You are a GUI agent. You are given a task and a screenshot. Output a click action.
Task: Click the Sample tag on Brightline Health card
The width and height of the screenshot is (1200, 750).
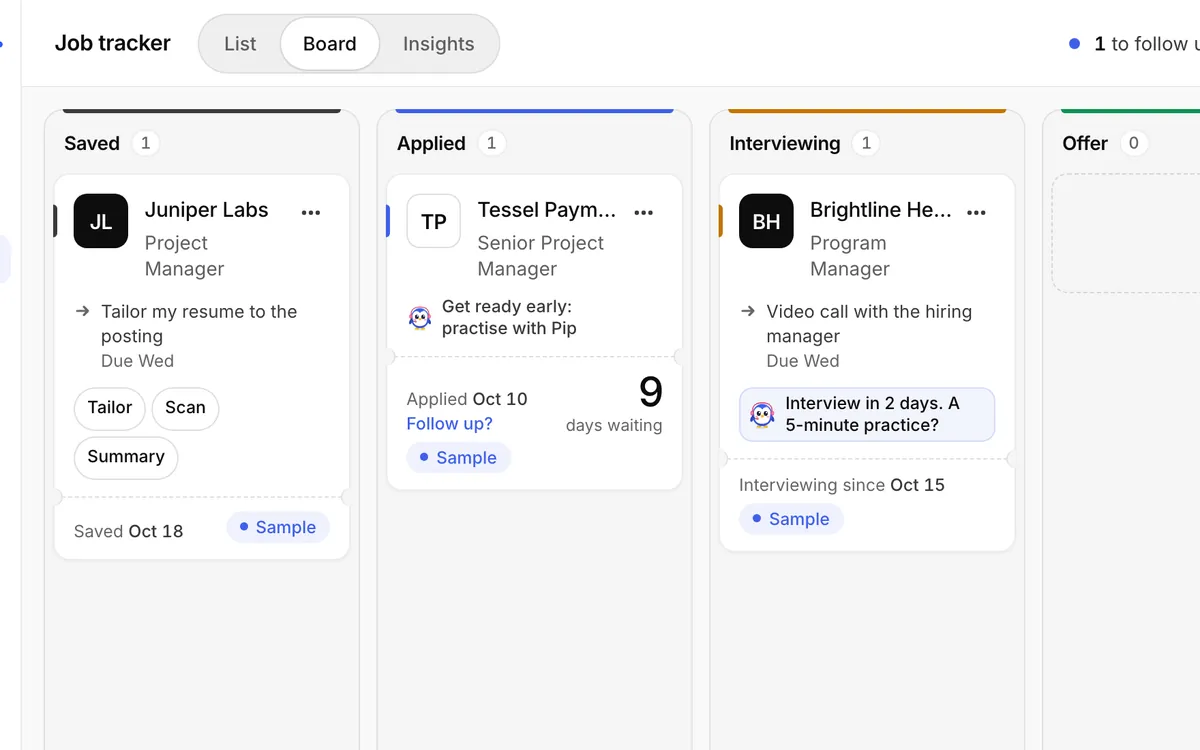[x=791, y=519]
